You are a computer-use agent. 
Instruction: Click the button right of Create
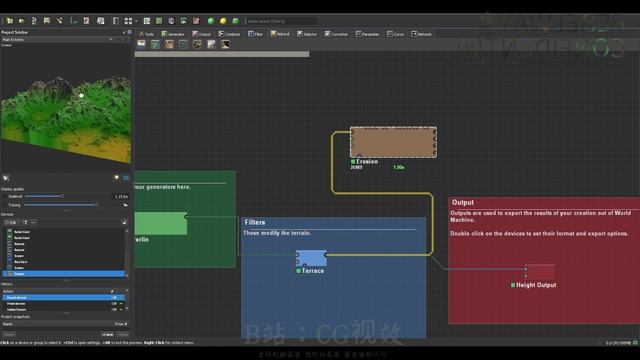(123, 334)
